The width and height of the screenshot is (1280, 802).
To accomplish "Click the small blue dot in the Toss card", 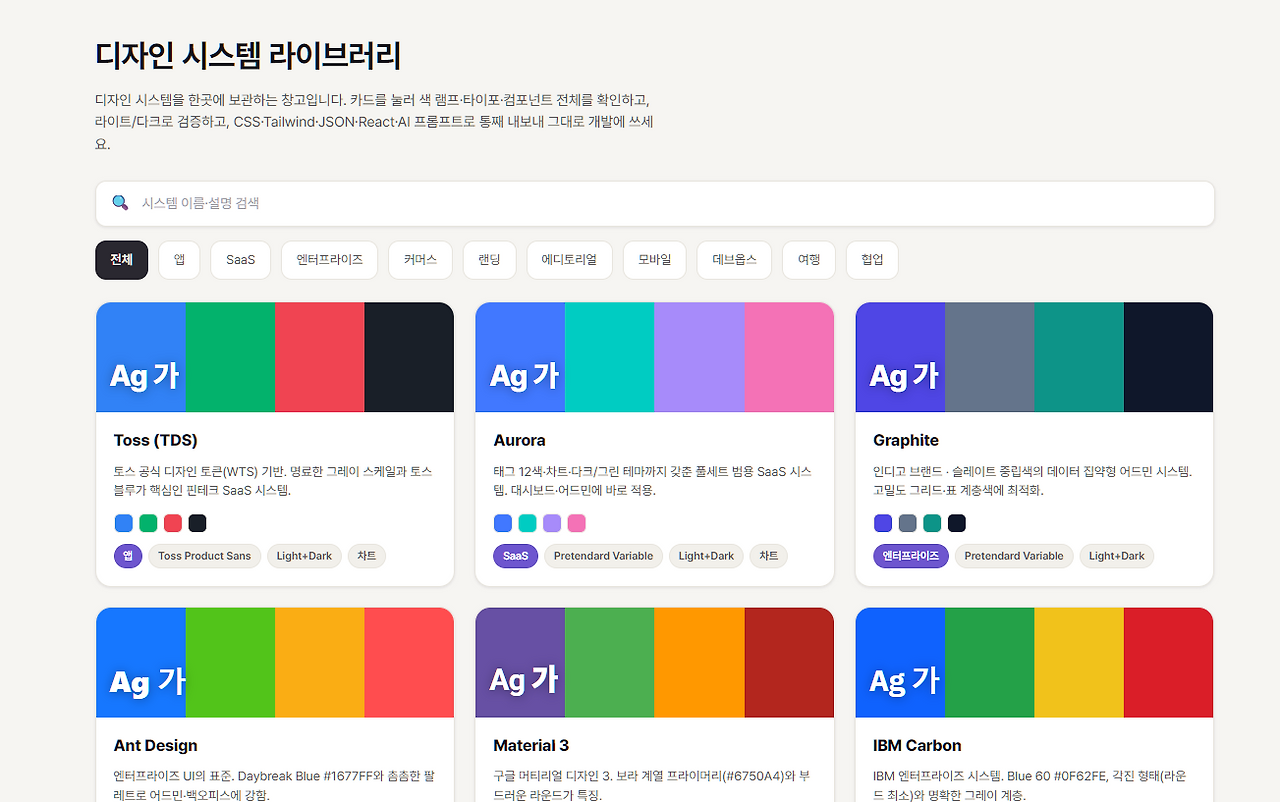I will (124, 523).
